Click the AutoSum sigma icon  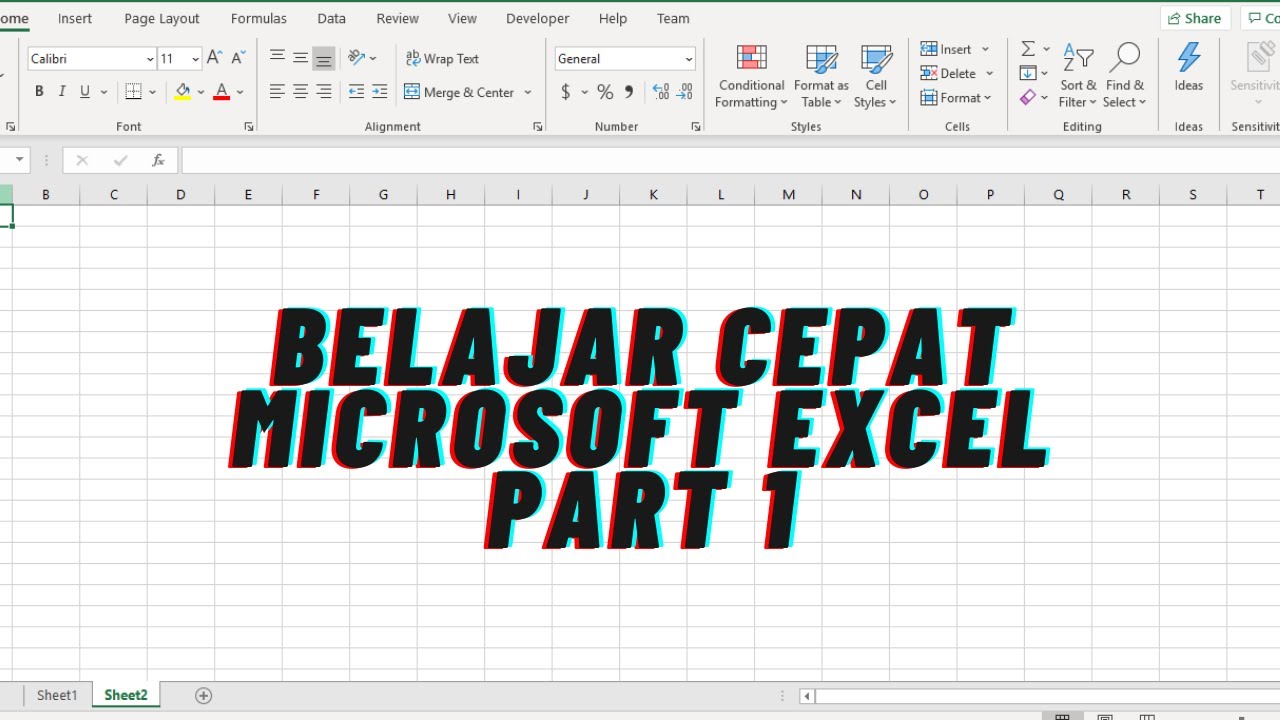(1027, 49)
